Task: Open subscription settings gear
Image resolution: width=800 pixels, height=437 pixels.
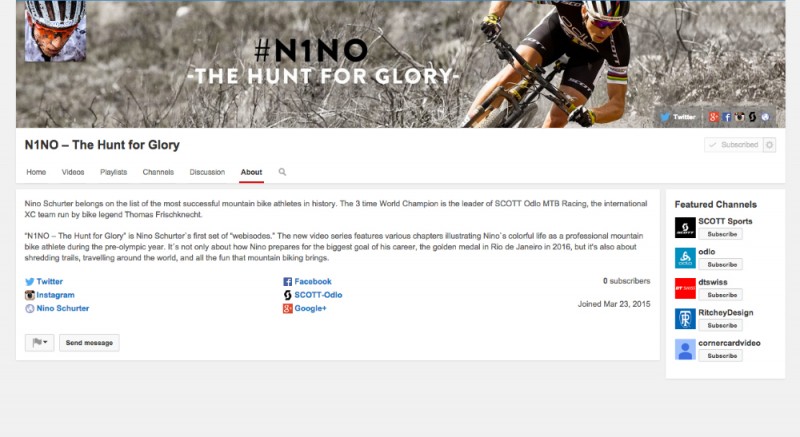Action: click(769, 145)
